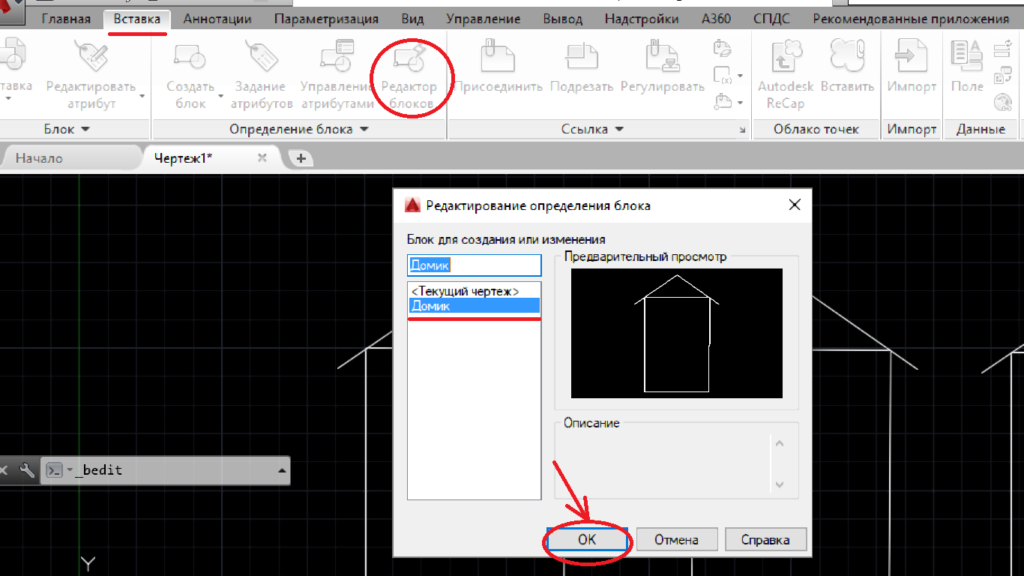
Task: Click the block name input field
Action: pos(474,265)
